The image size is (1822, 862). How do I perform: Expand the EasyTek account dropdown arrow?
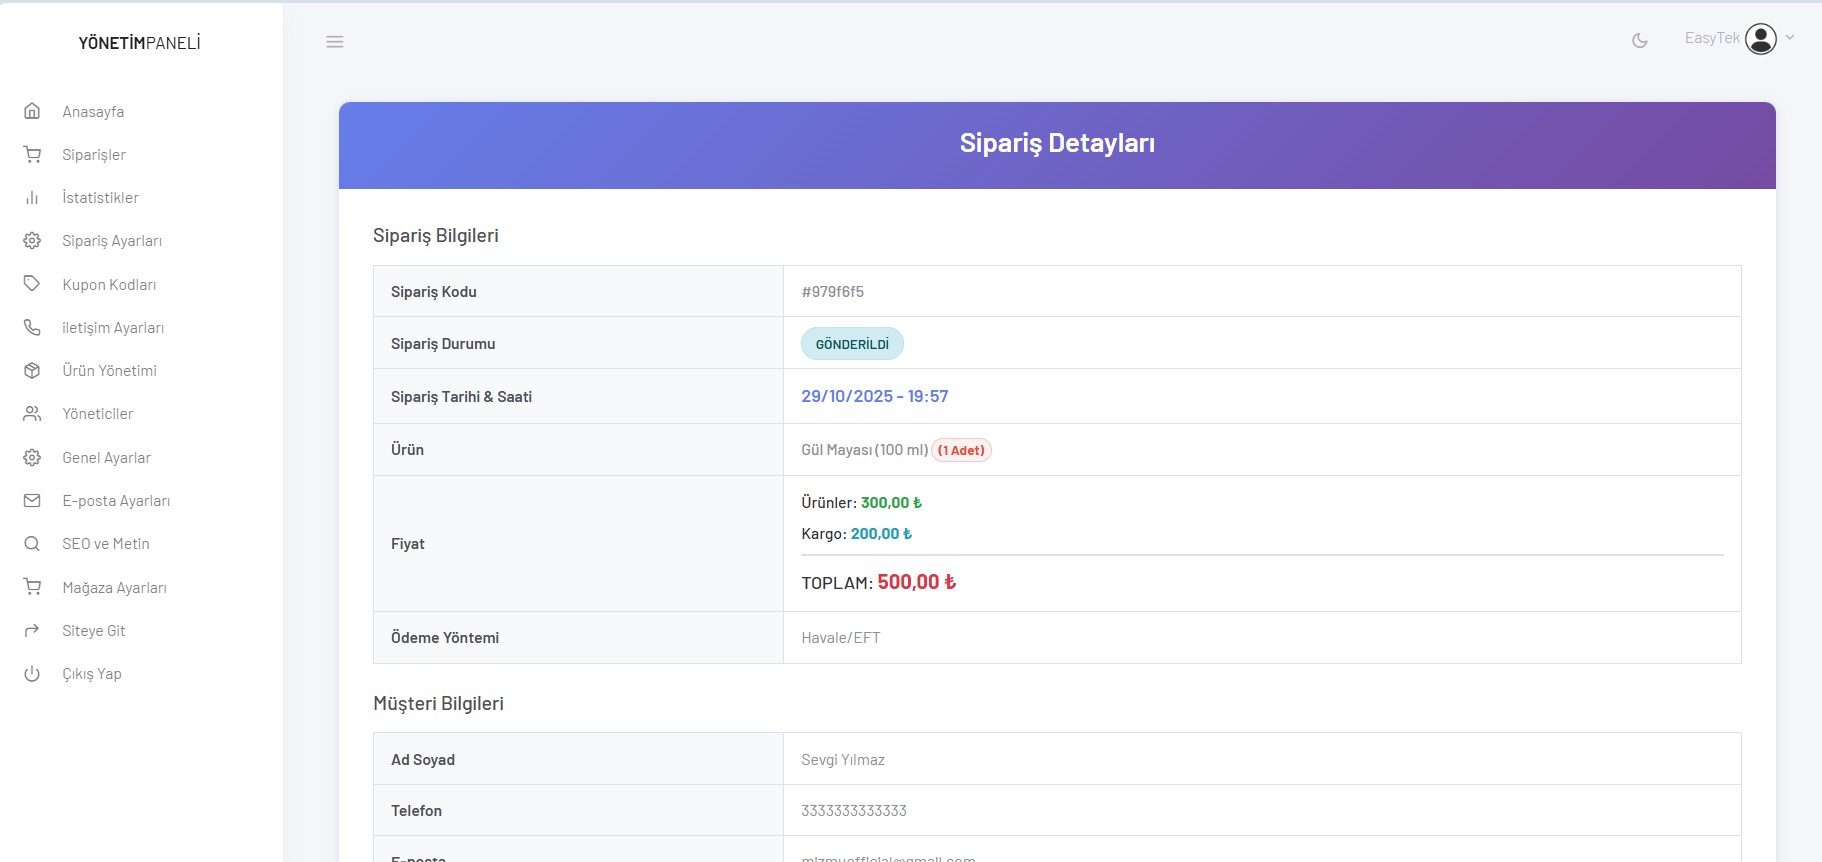[1790, 38]
